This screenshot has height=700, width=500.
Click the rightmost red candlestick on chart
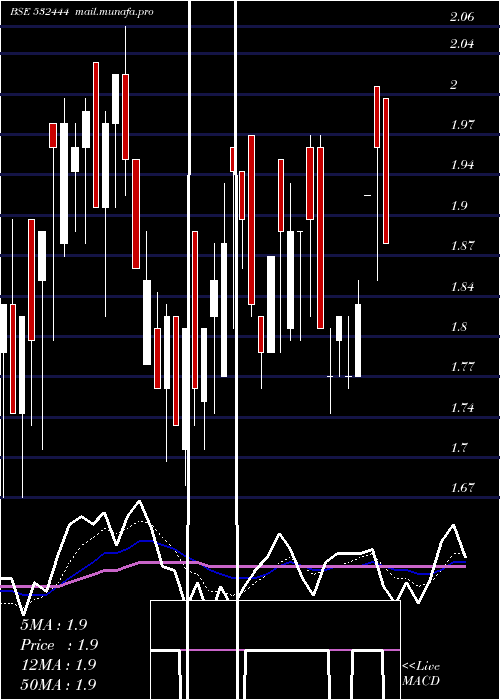point(386,171)
